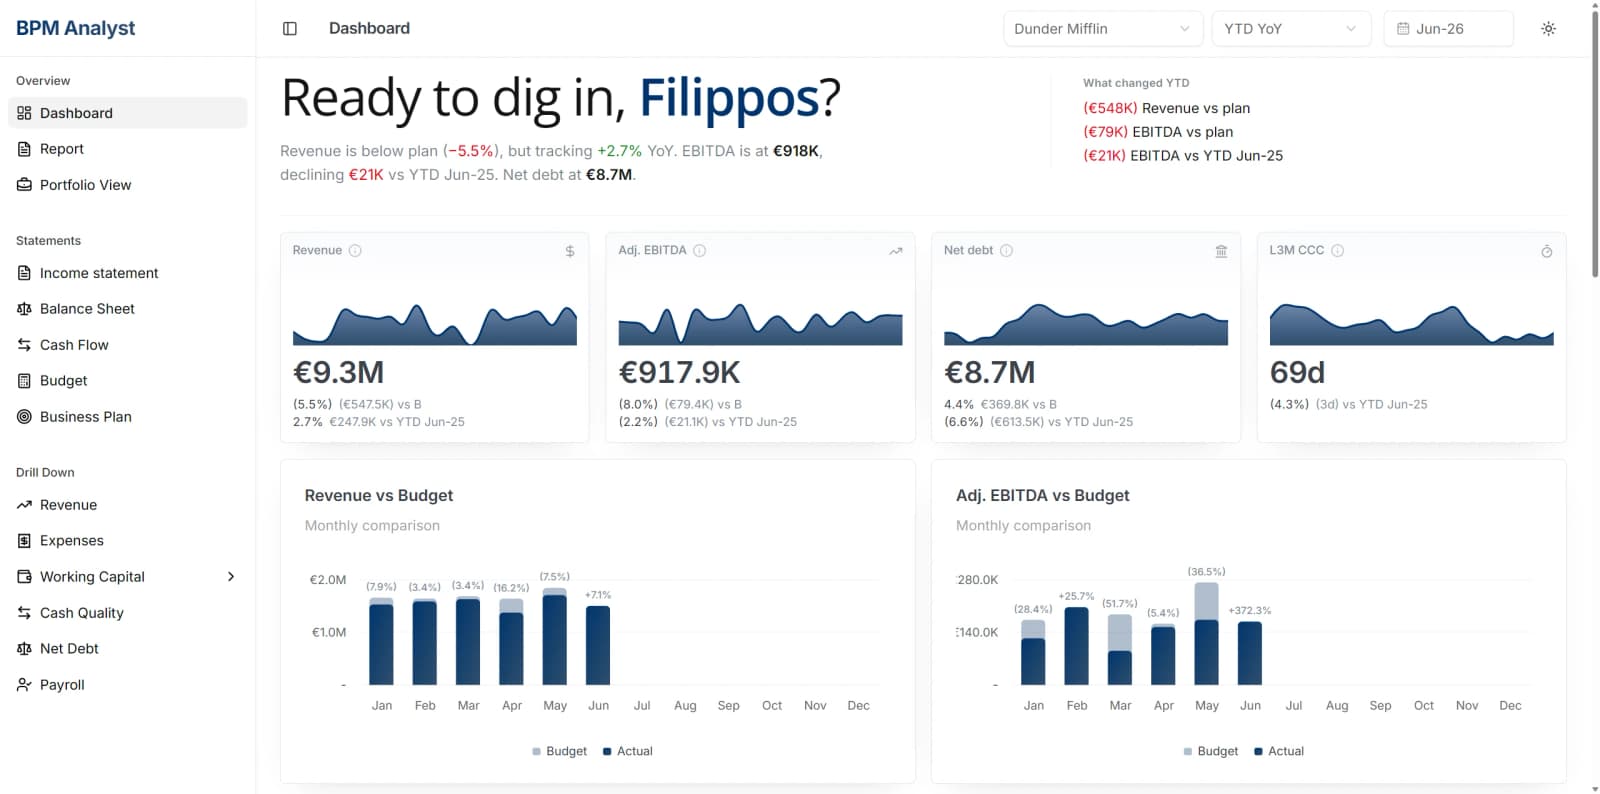Click the Payroll person icon
Viewport: 1600px width, 794px height.
pos(24,685)
